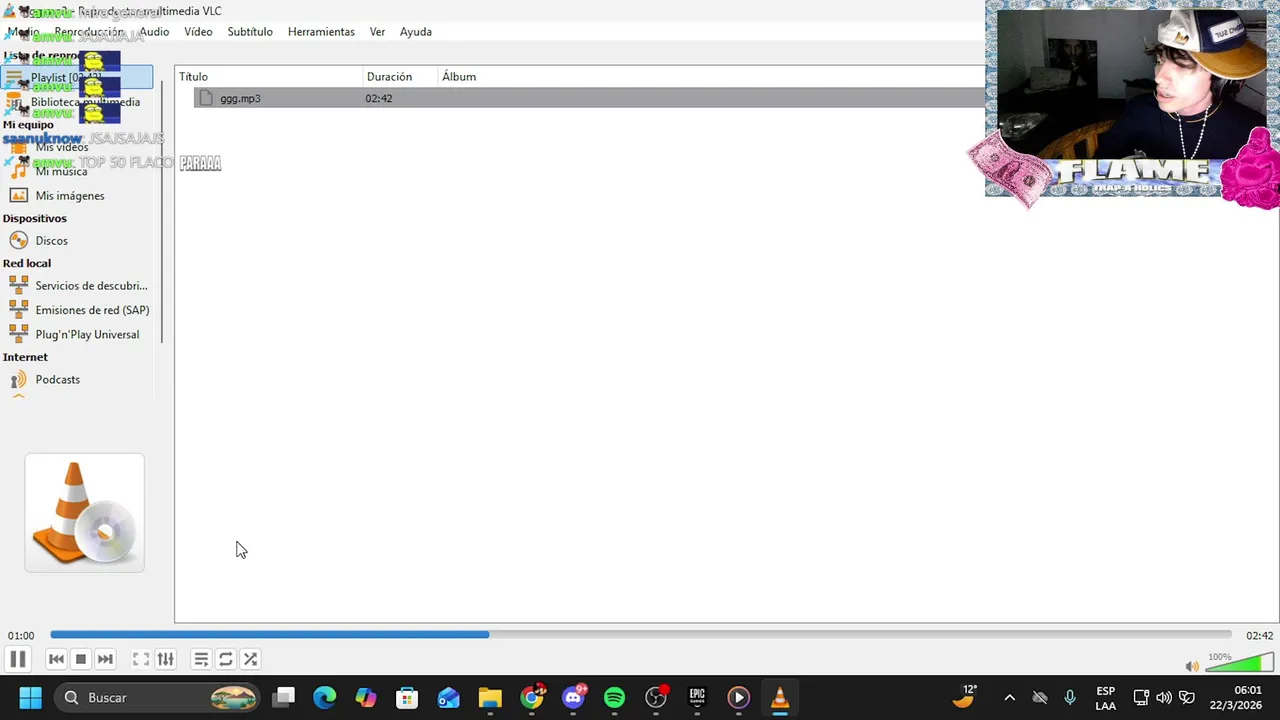This screenshot has height=720, width=1280.
Task: Click the 02:42 duration of ggg.mp3
Action: point(379,98)
